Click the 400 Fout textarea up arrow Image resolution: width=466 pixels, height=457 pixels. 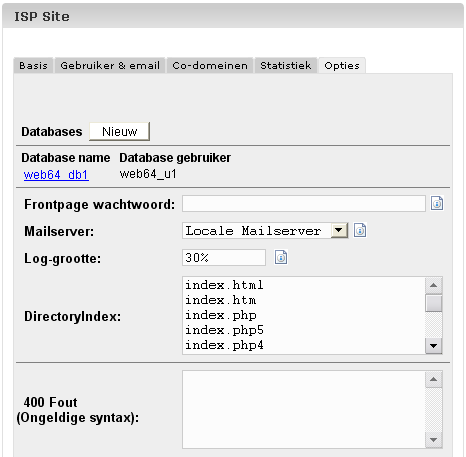coord(434,379)
